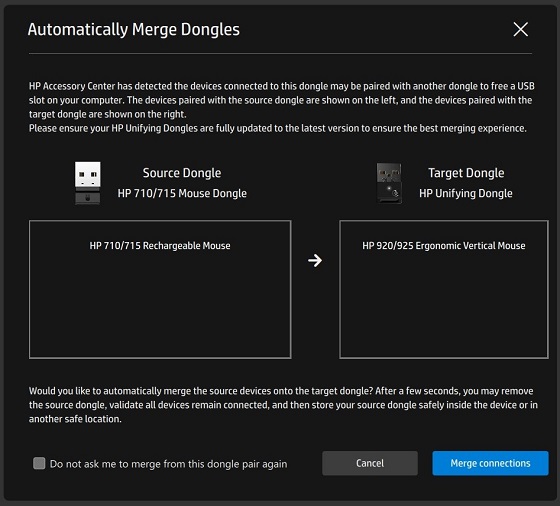Click the 'Do not ask me to merge' label
560x506 pixels.
click(168, 464)
